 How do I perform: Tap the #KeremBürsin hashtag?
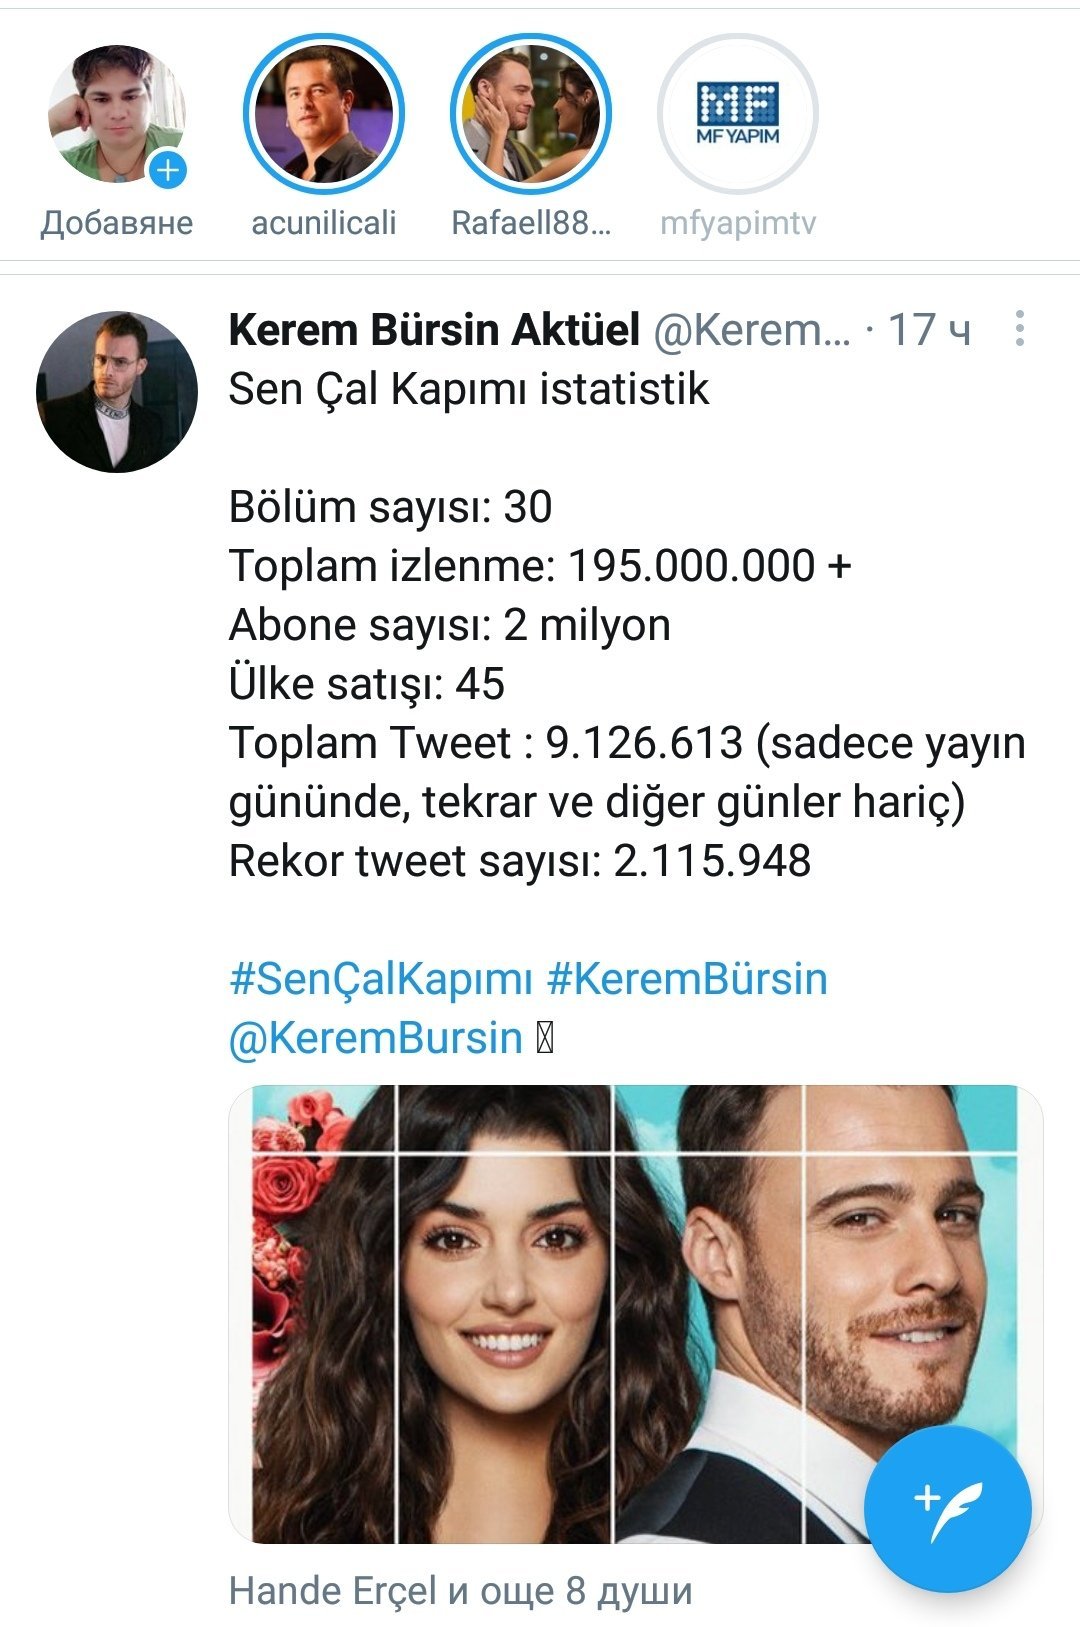pyautogui.click(x=688, y=978)
